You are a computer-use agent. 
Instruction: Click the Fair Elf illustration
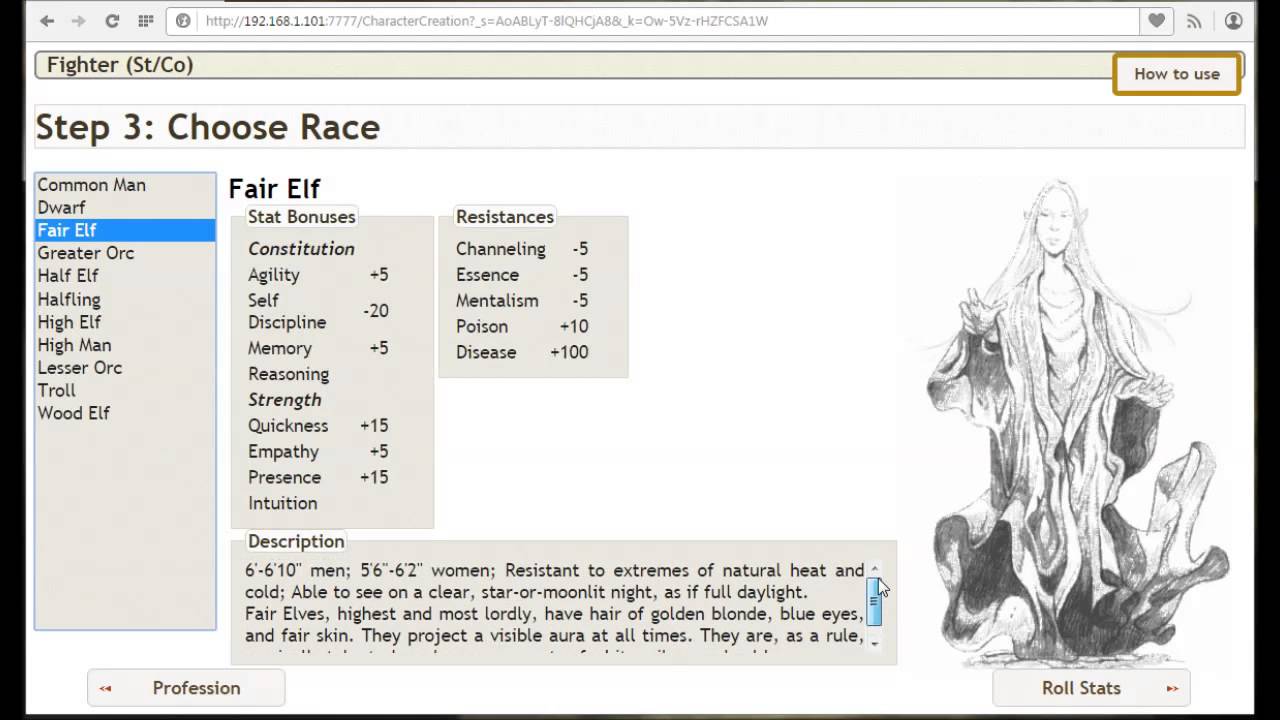pyautogui.click(x=1075, y=422)
